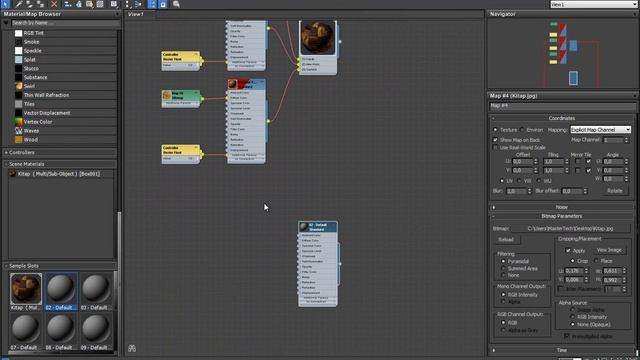Select the Texture radio button

(495, 130)
